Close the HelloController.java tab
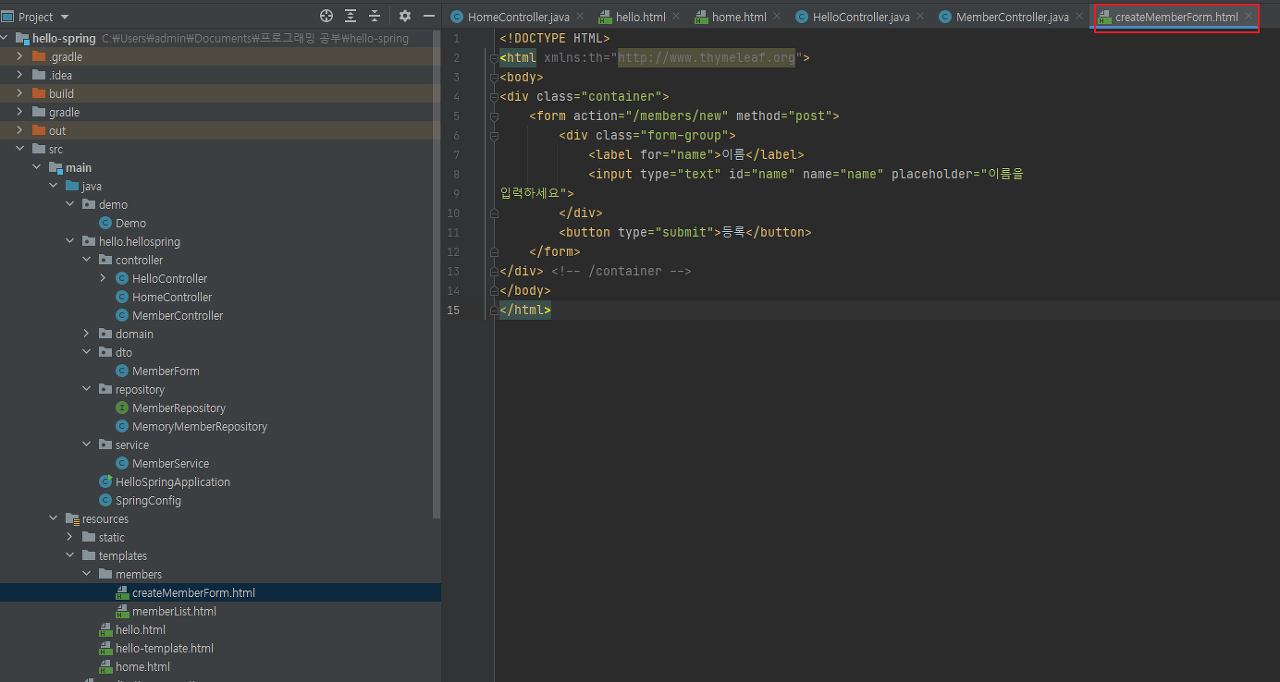This screenshot has height=682, width=1280. [920, 16]
